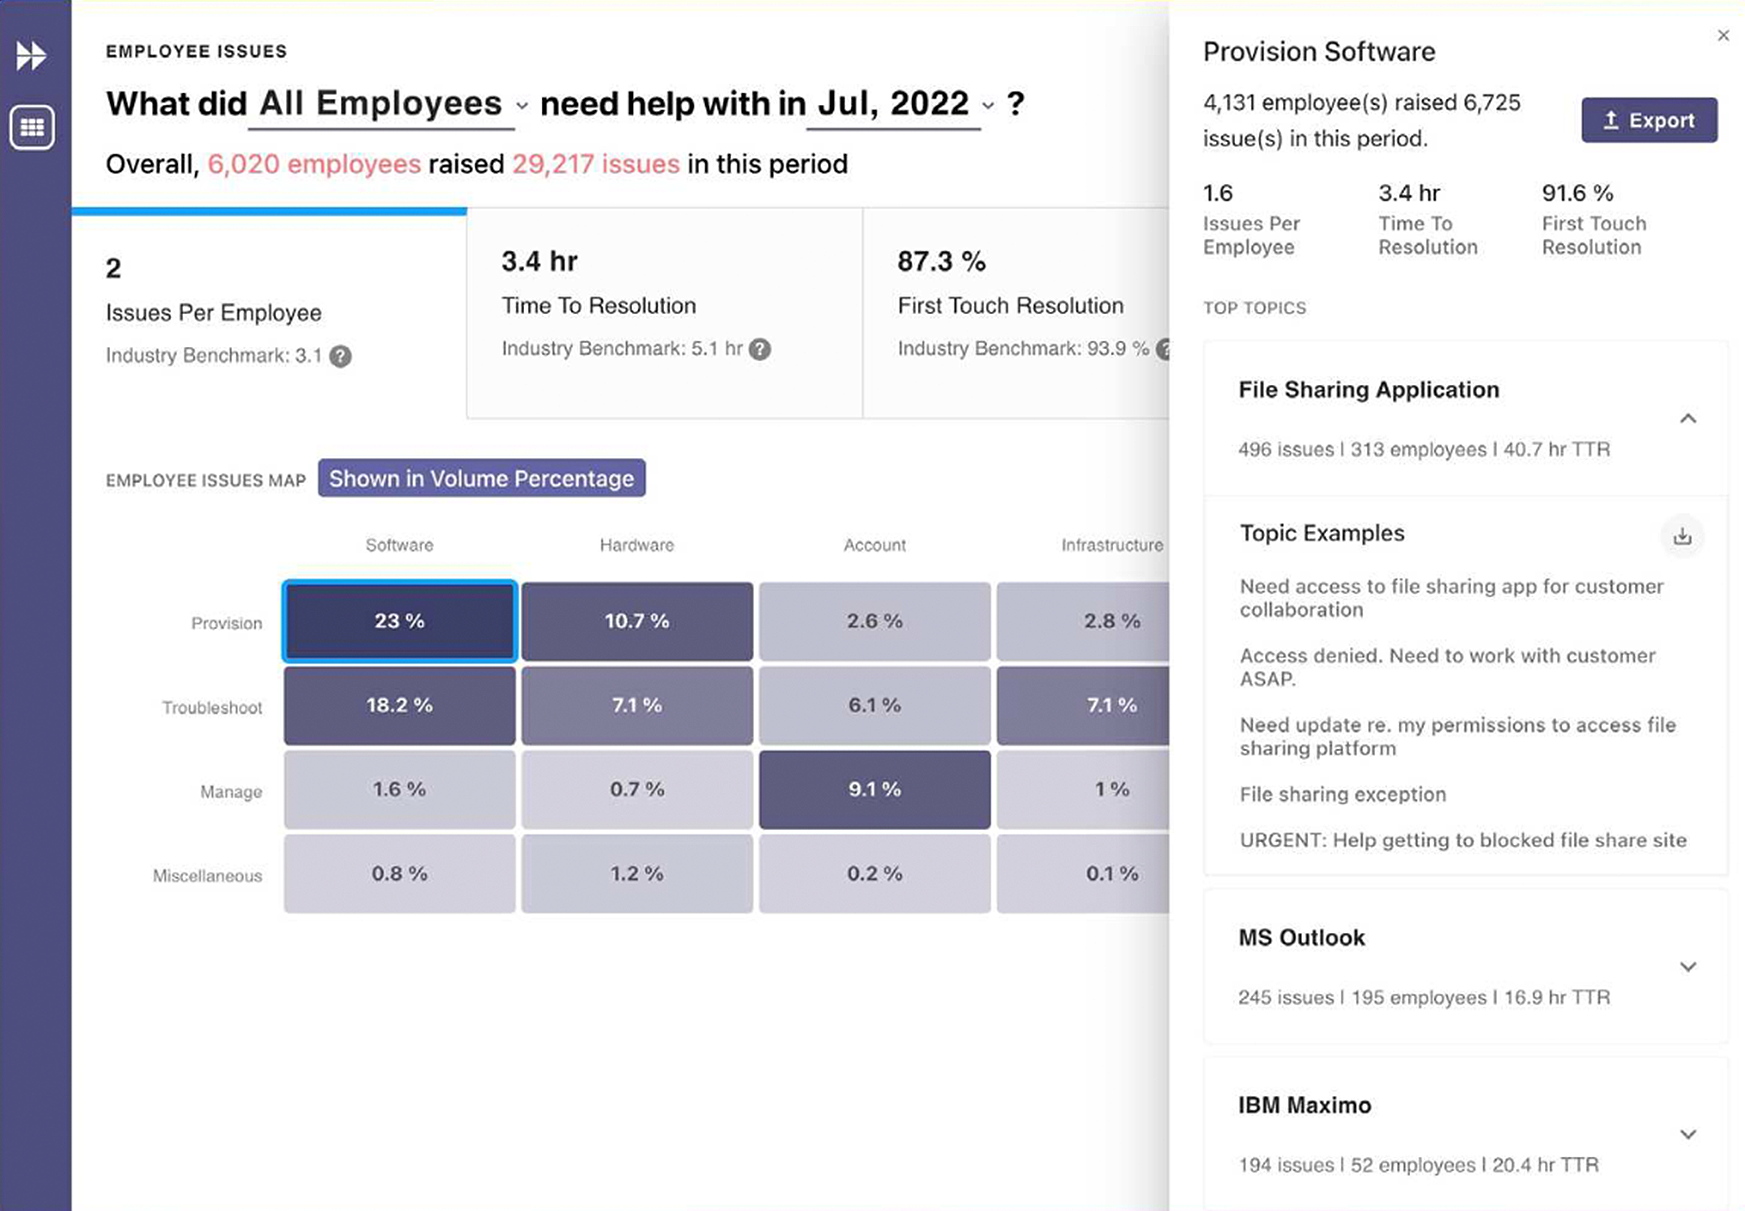Toggle Shown in Volume Percentage

[481, 478]
